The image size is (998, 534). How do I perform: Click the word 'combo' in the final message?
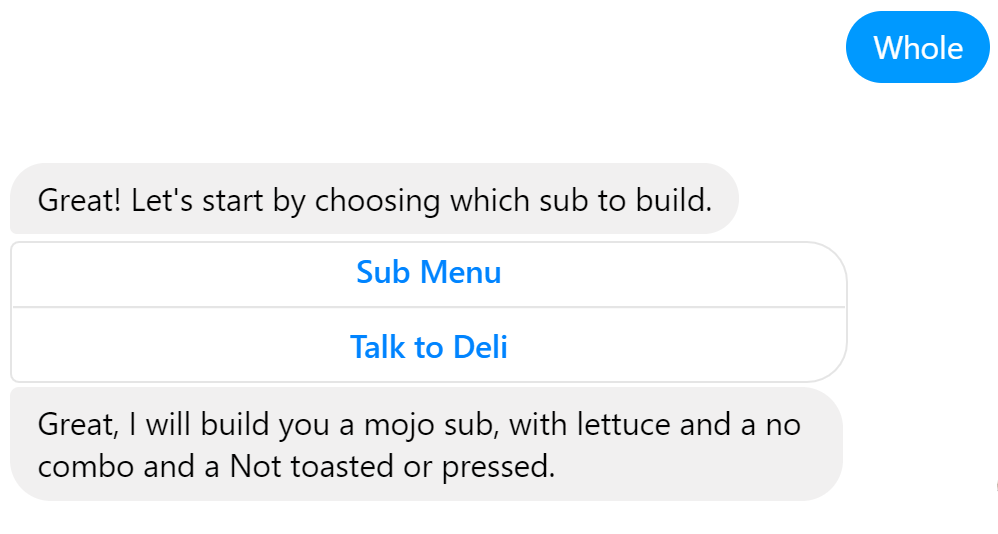pyautogui.click(x=86, y=467)
